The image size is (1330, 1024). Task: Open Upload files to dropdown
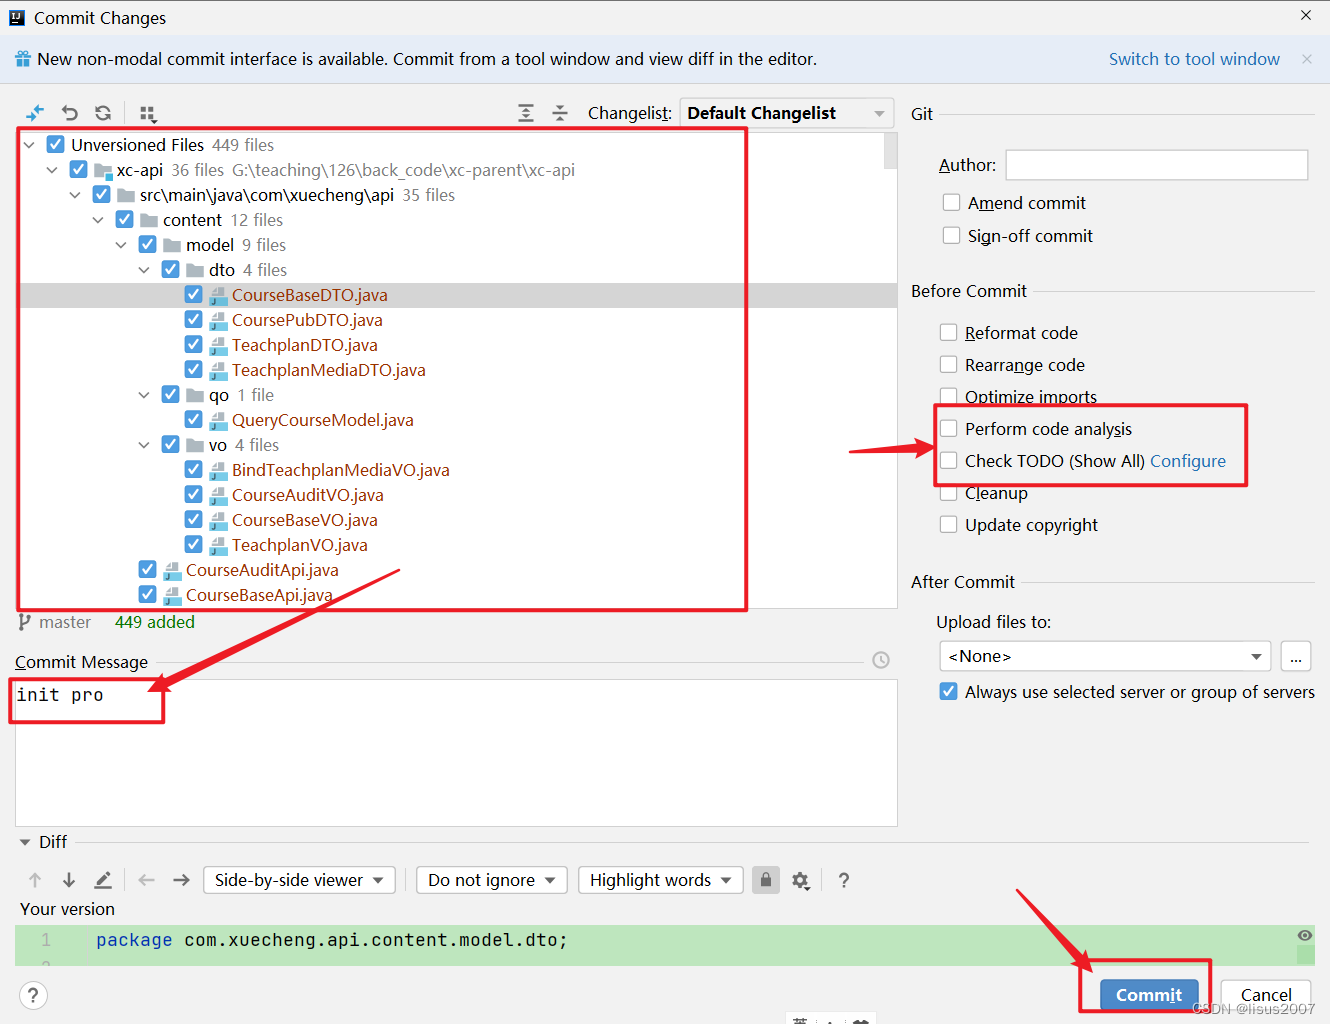click(x=1105, y=657)
